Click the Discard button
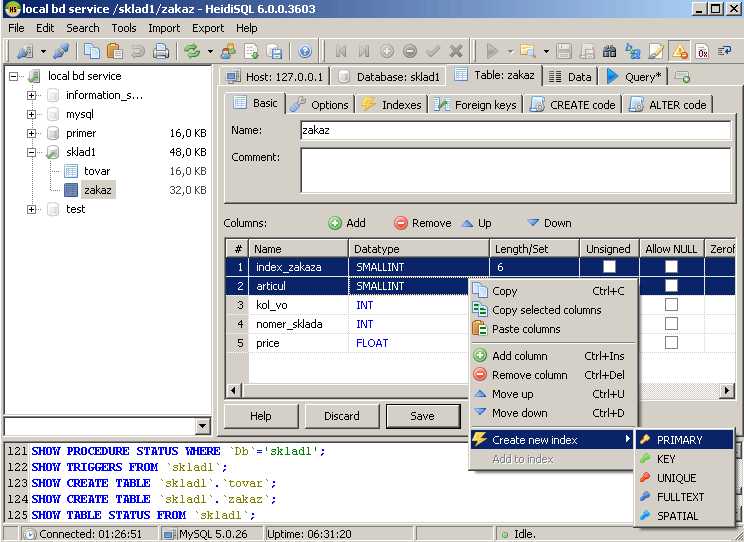 [342, 416]
